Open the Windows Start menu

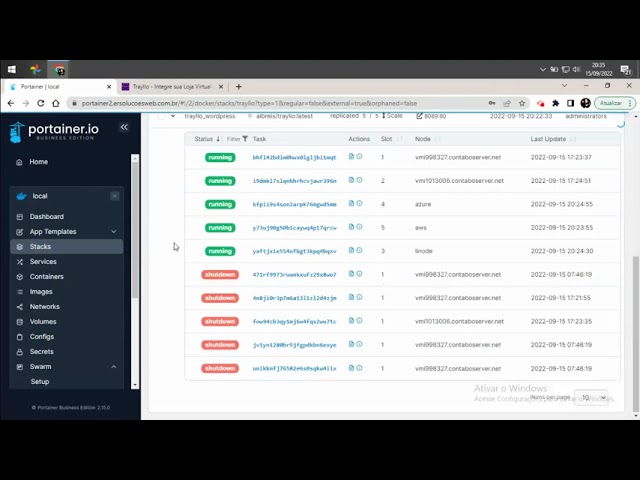coord(12,69)
